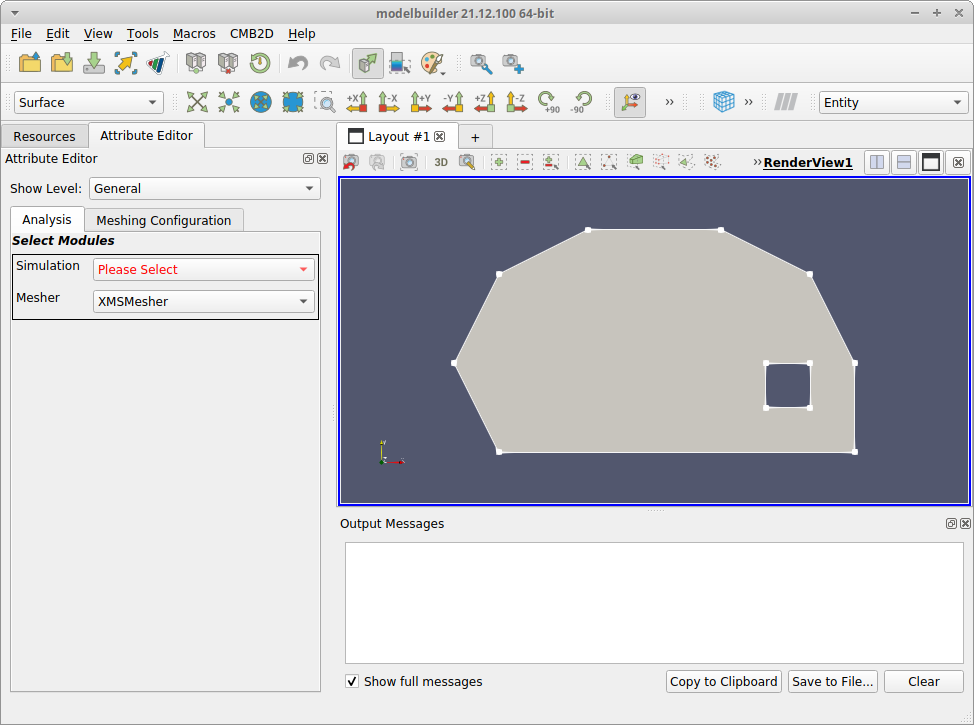Click the connect to server icon
This screenshot has height=725, width=974.
[196, 63]
